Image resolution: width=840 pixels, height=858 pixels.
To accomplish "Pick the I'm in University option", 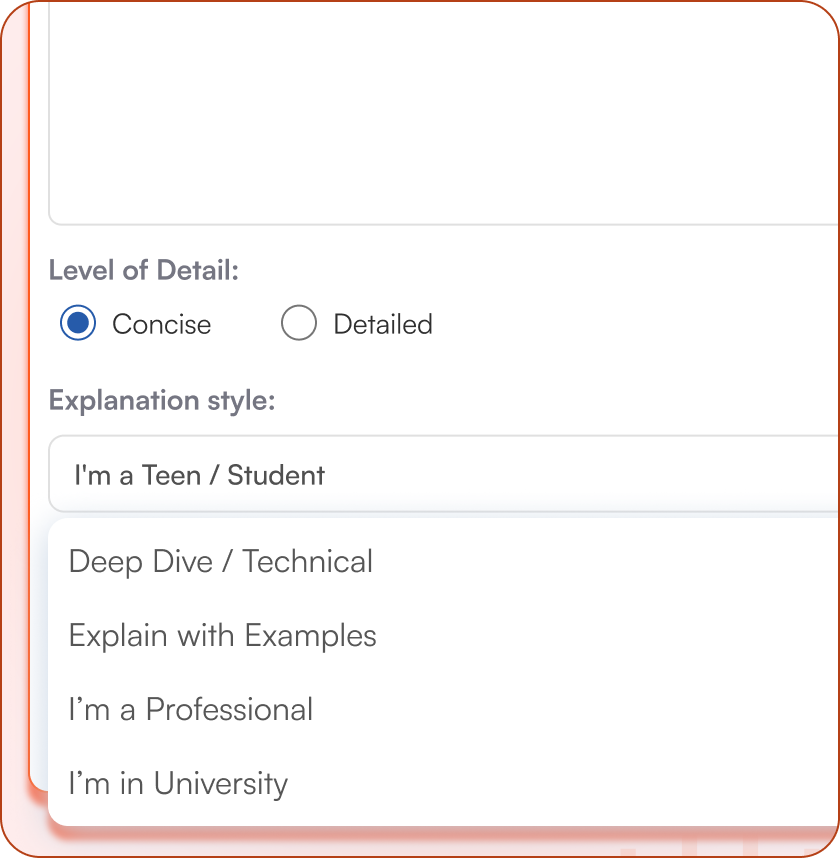I will (178, 784).
